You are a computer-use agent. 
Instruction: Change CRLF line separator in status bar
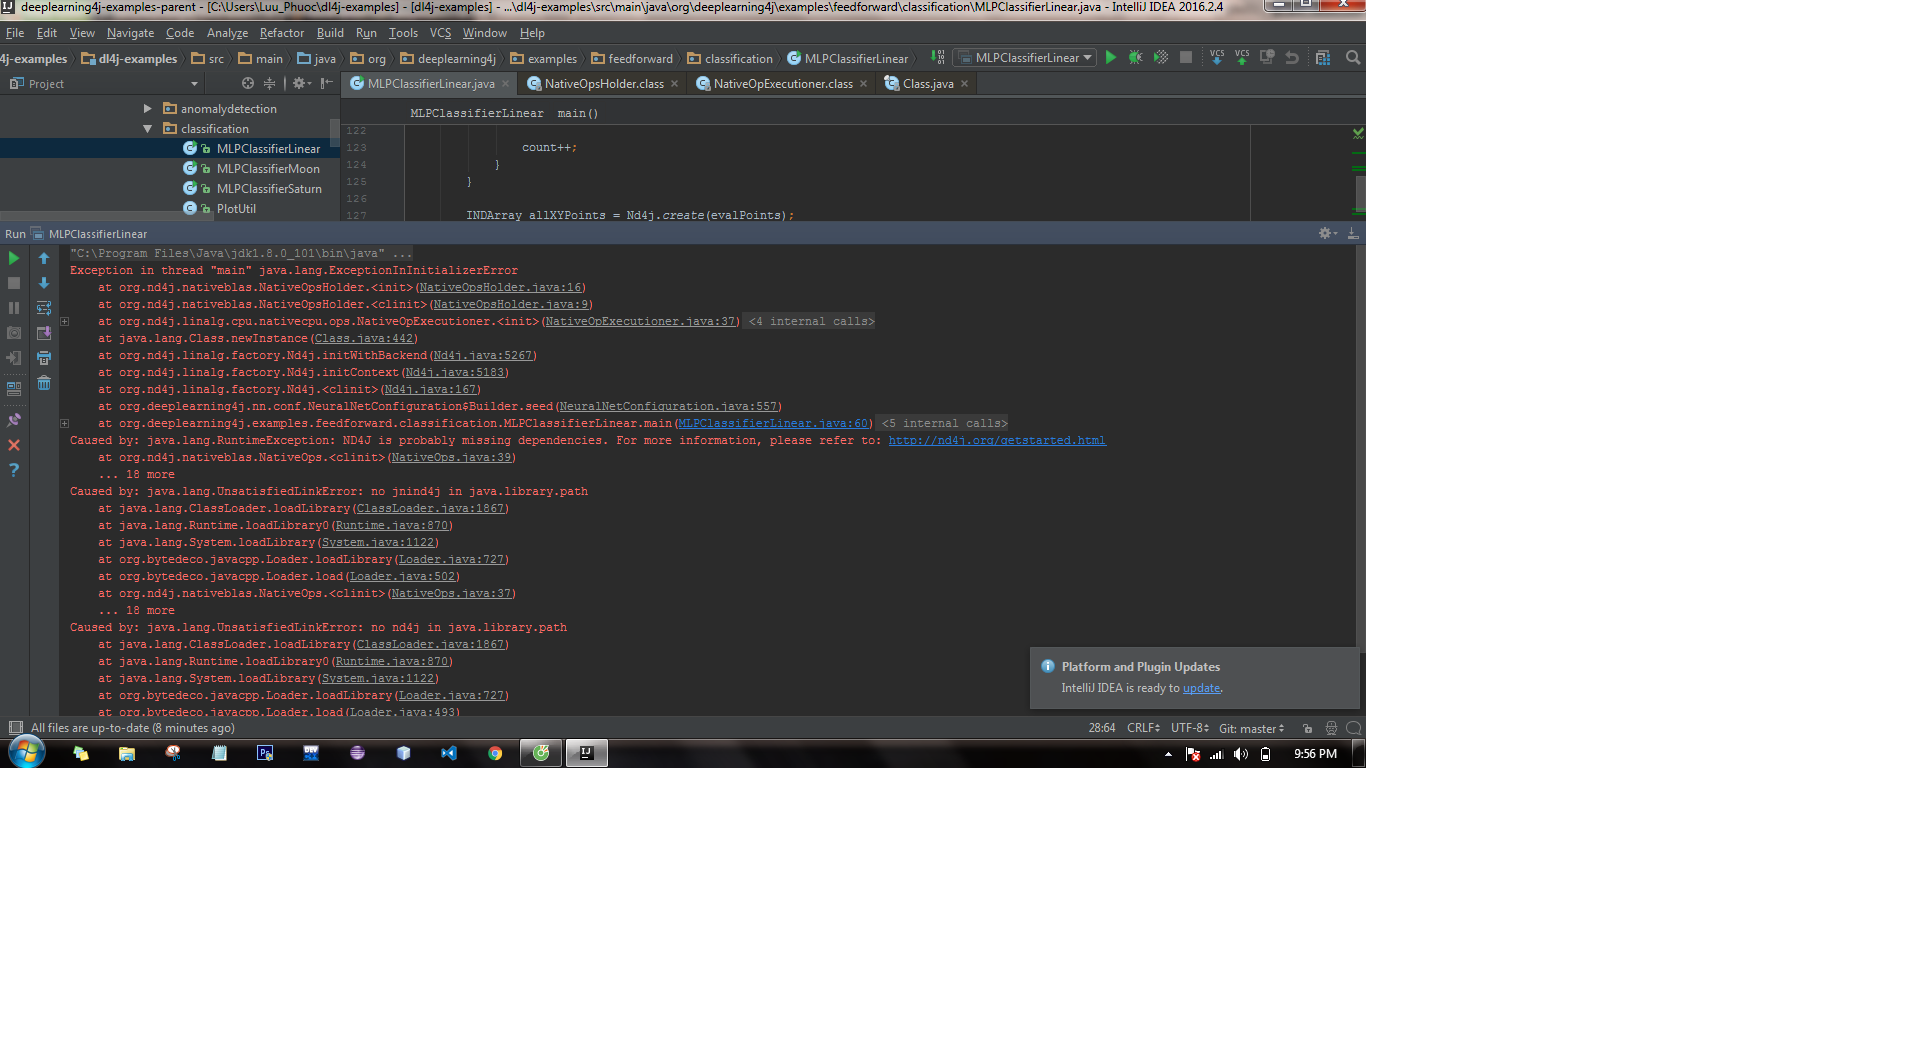[x=1143, y=728]
